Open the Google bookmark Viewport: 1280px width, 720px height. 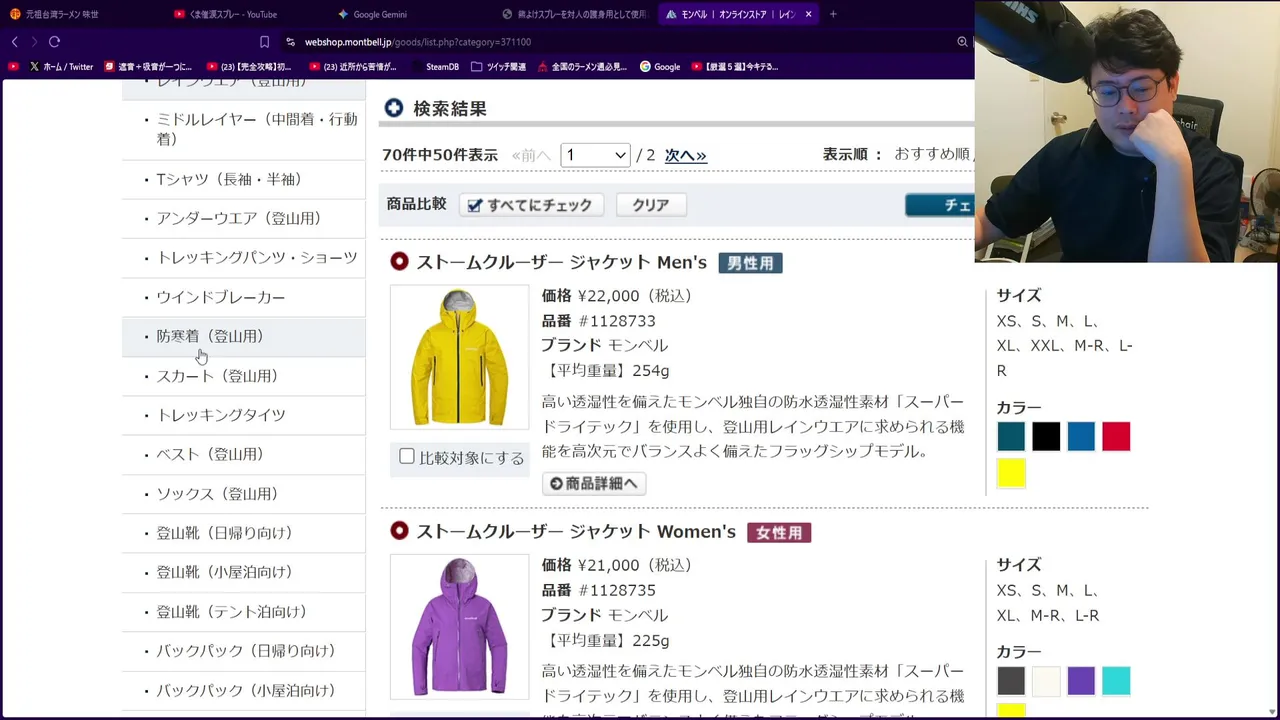coord(660,67)
